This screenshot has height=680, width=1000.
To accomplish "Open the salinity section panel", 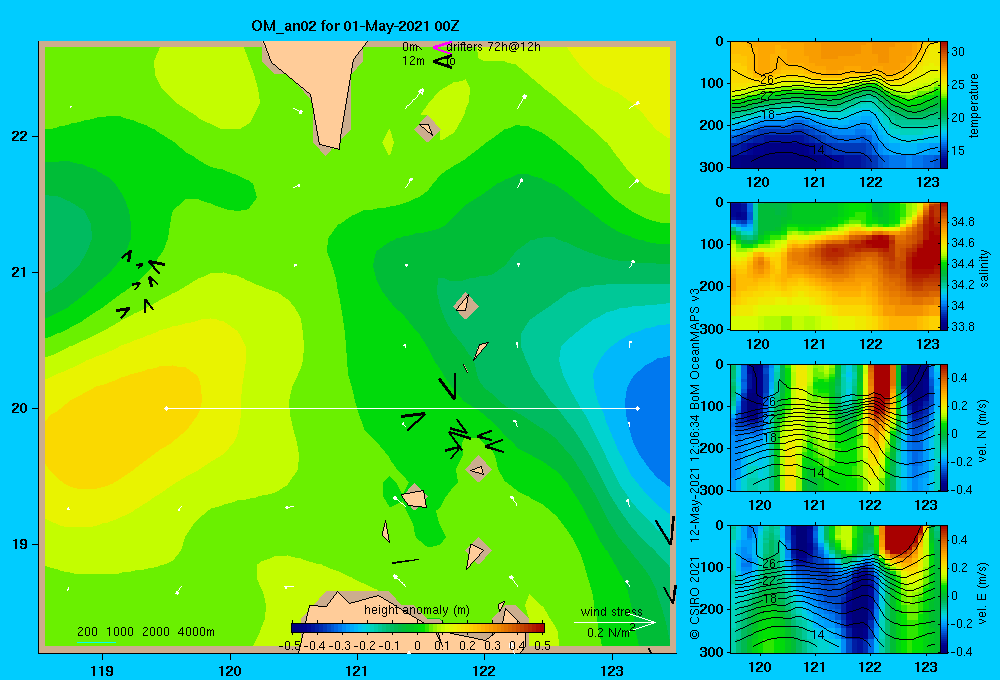I will 834,267.
